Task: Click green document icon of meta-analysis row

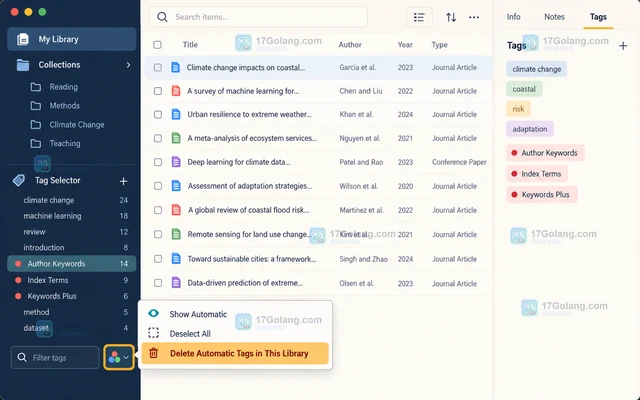Action: click(x=176, y=138)
